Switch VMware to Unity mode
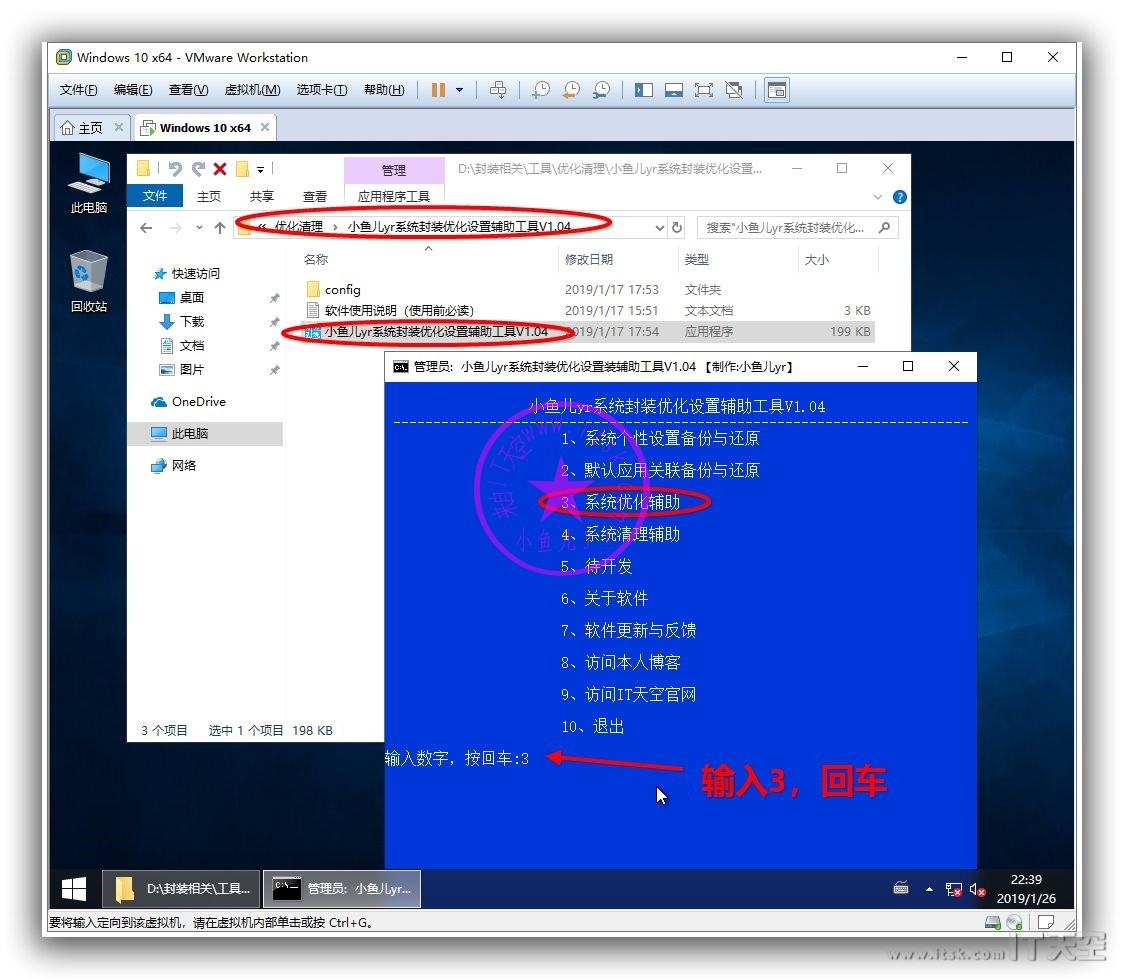The image size is (1124, 979). tap(734, 90)
